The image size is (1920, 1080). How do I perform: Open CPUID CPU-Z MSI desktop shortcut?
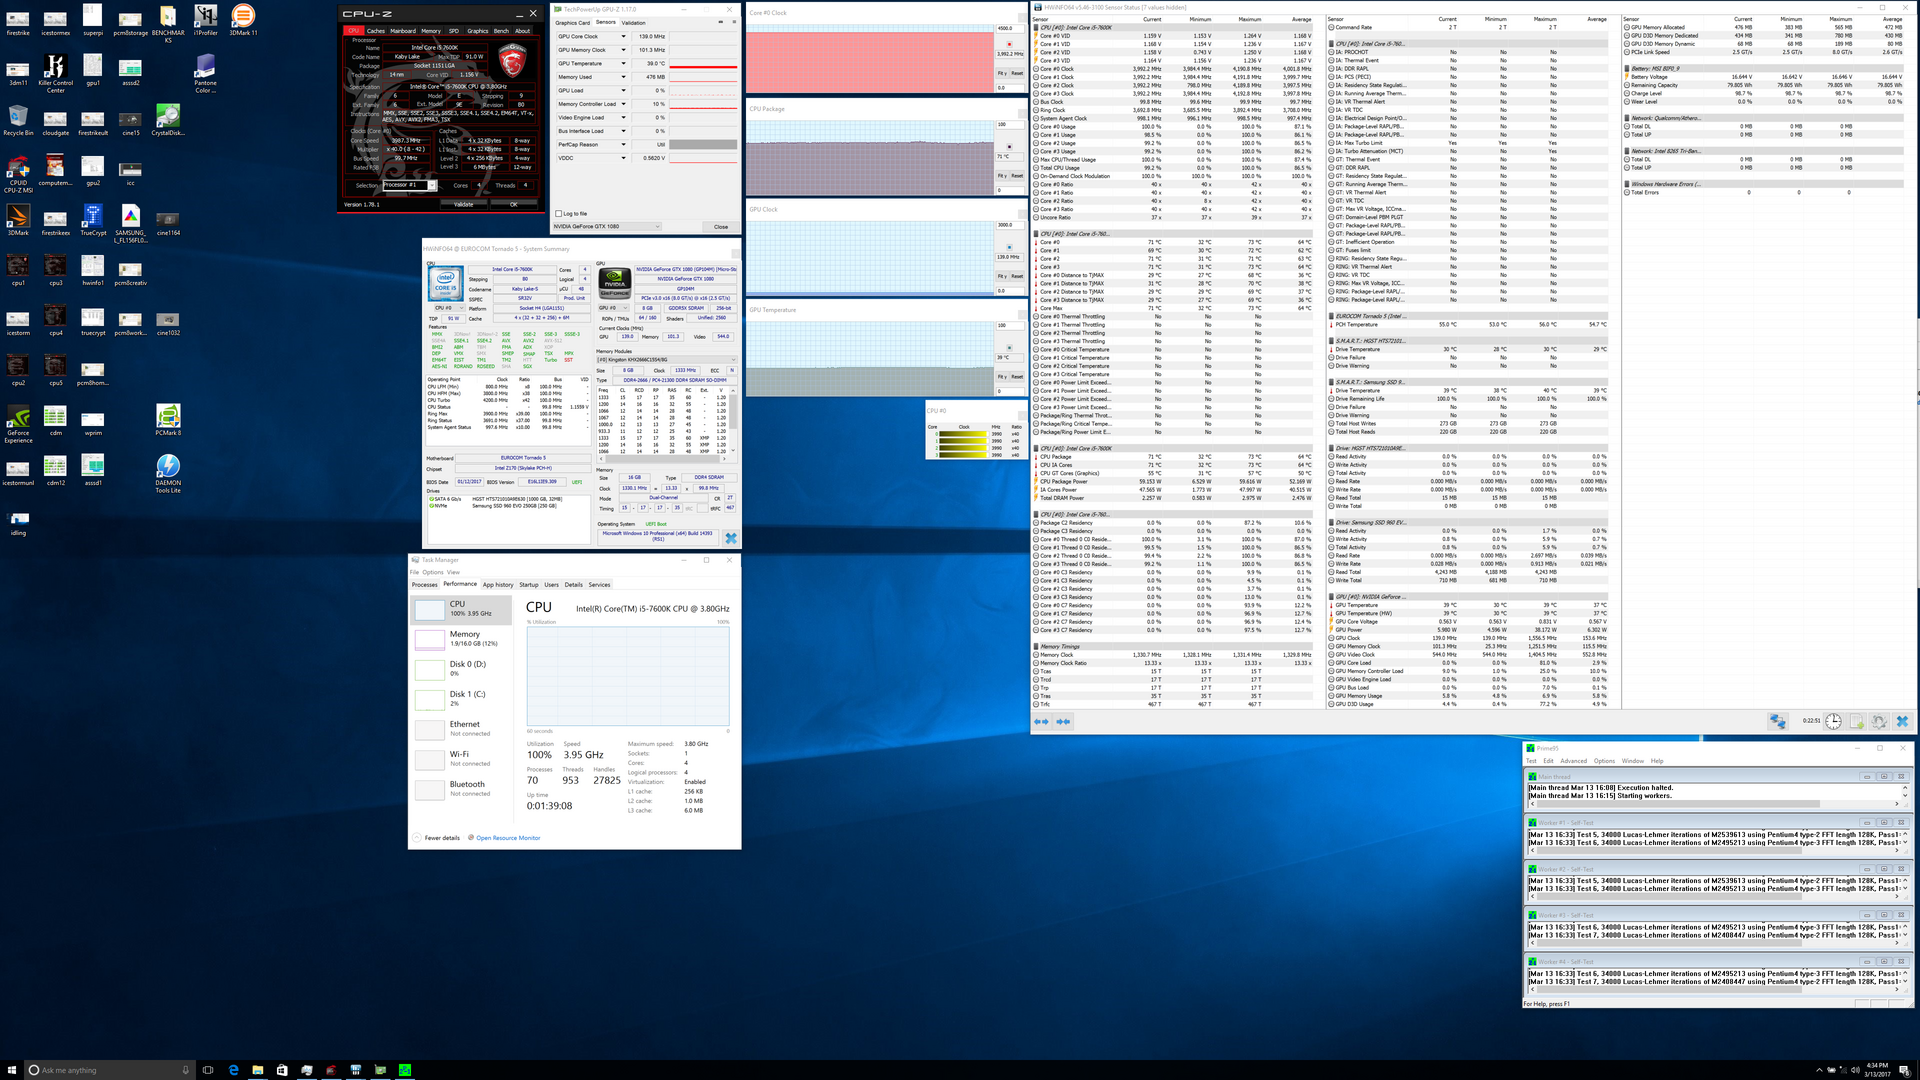point(18,173)
